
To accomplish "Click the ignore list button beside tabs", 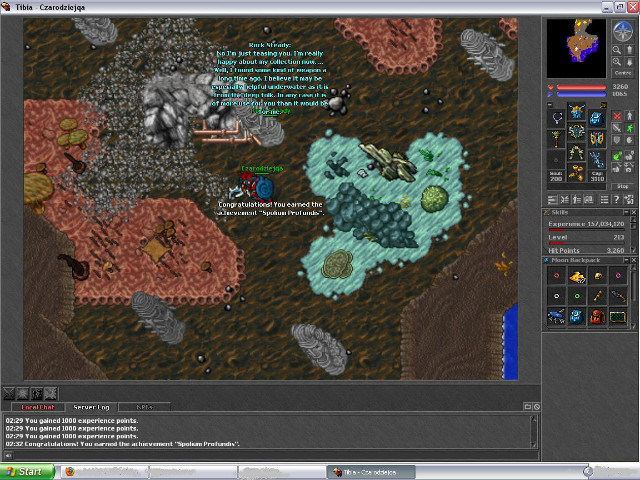I will tap(537, 407).
